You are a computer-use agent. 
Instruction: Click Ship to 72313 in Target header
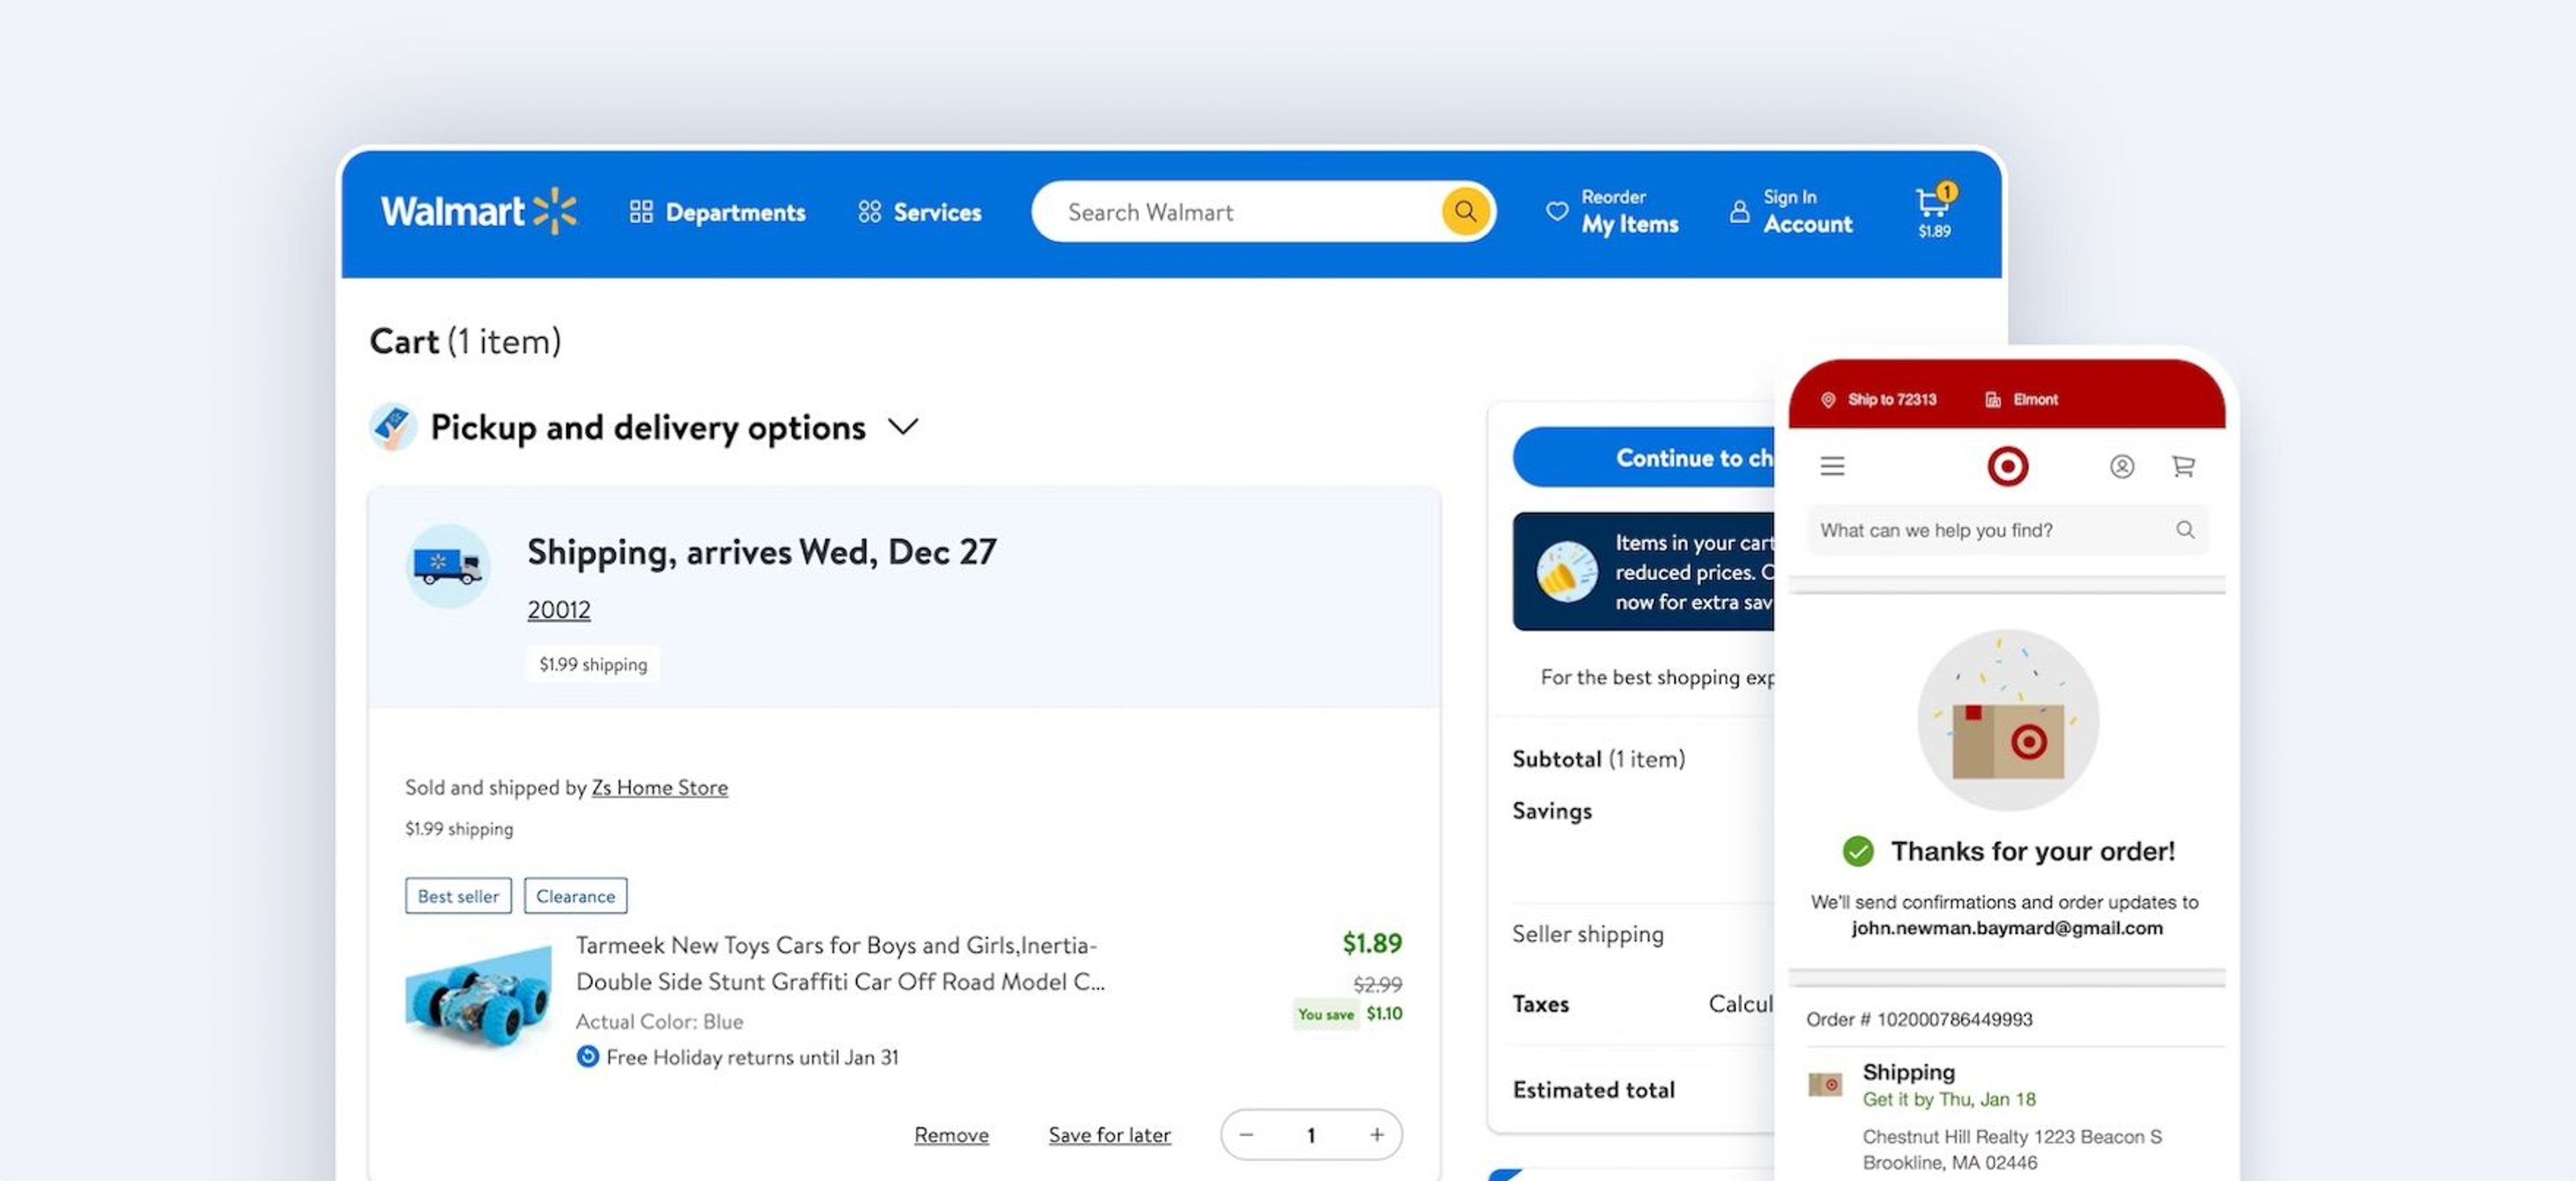pyautogui.click(x=1878, y=400)
